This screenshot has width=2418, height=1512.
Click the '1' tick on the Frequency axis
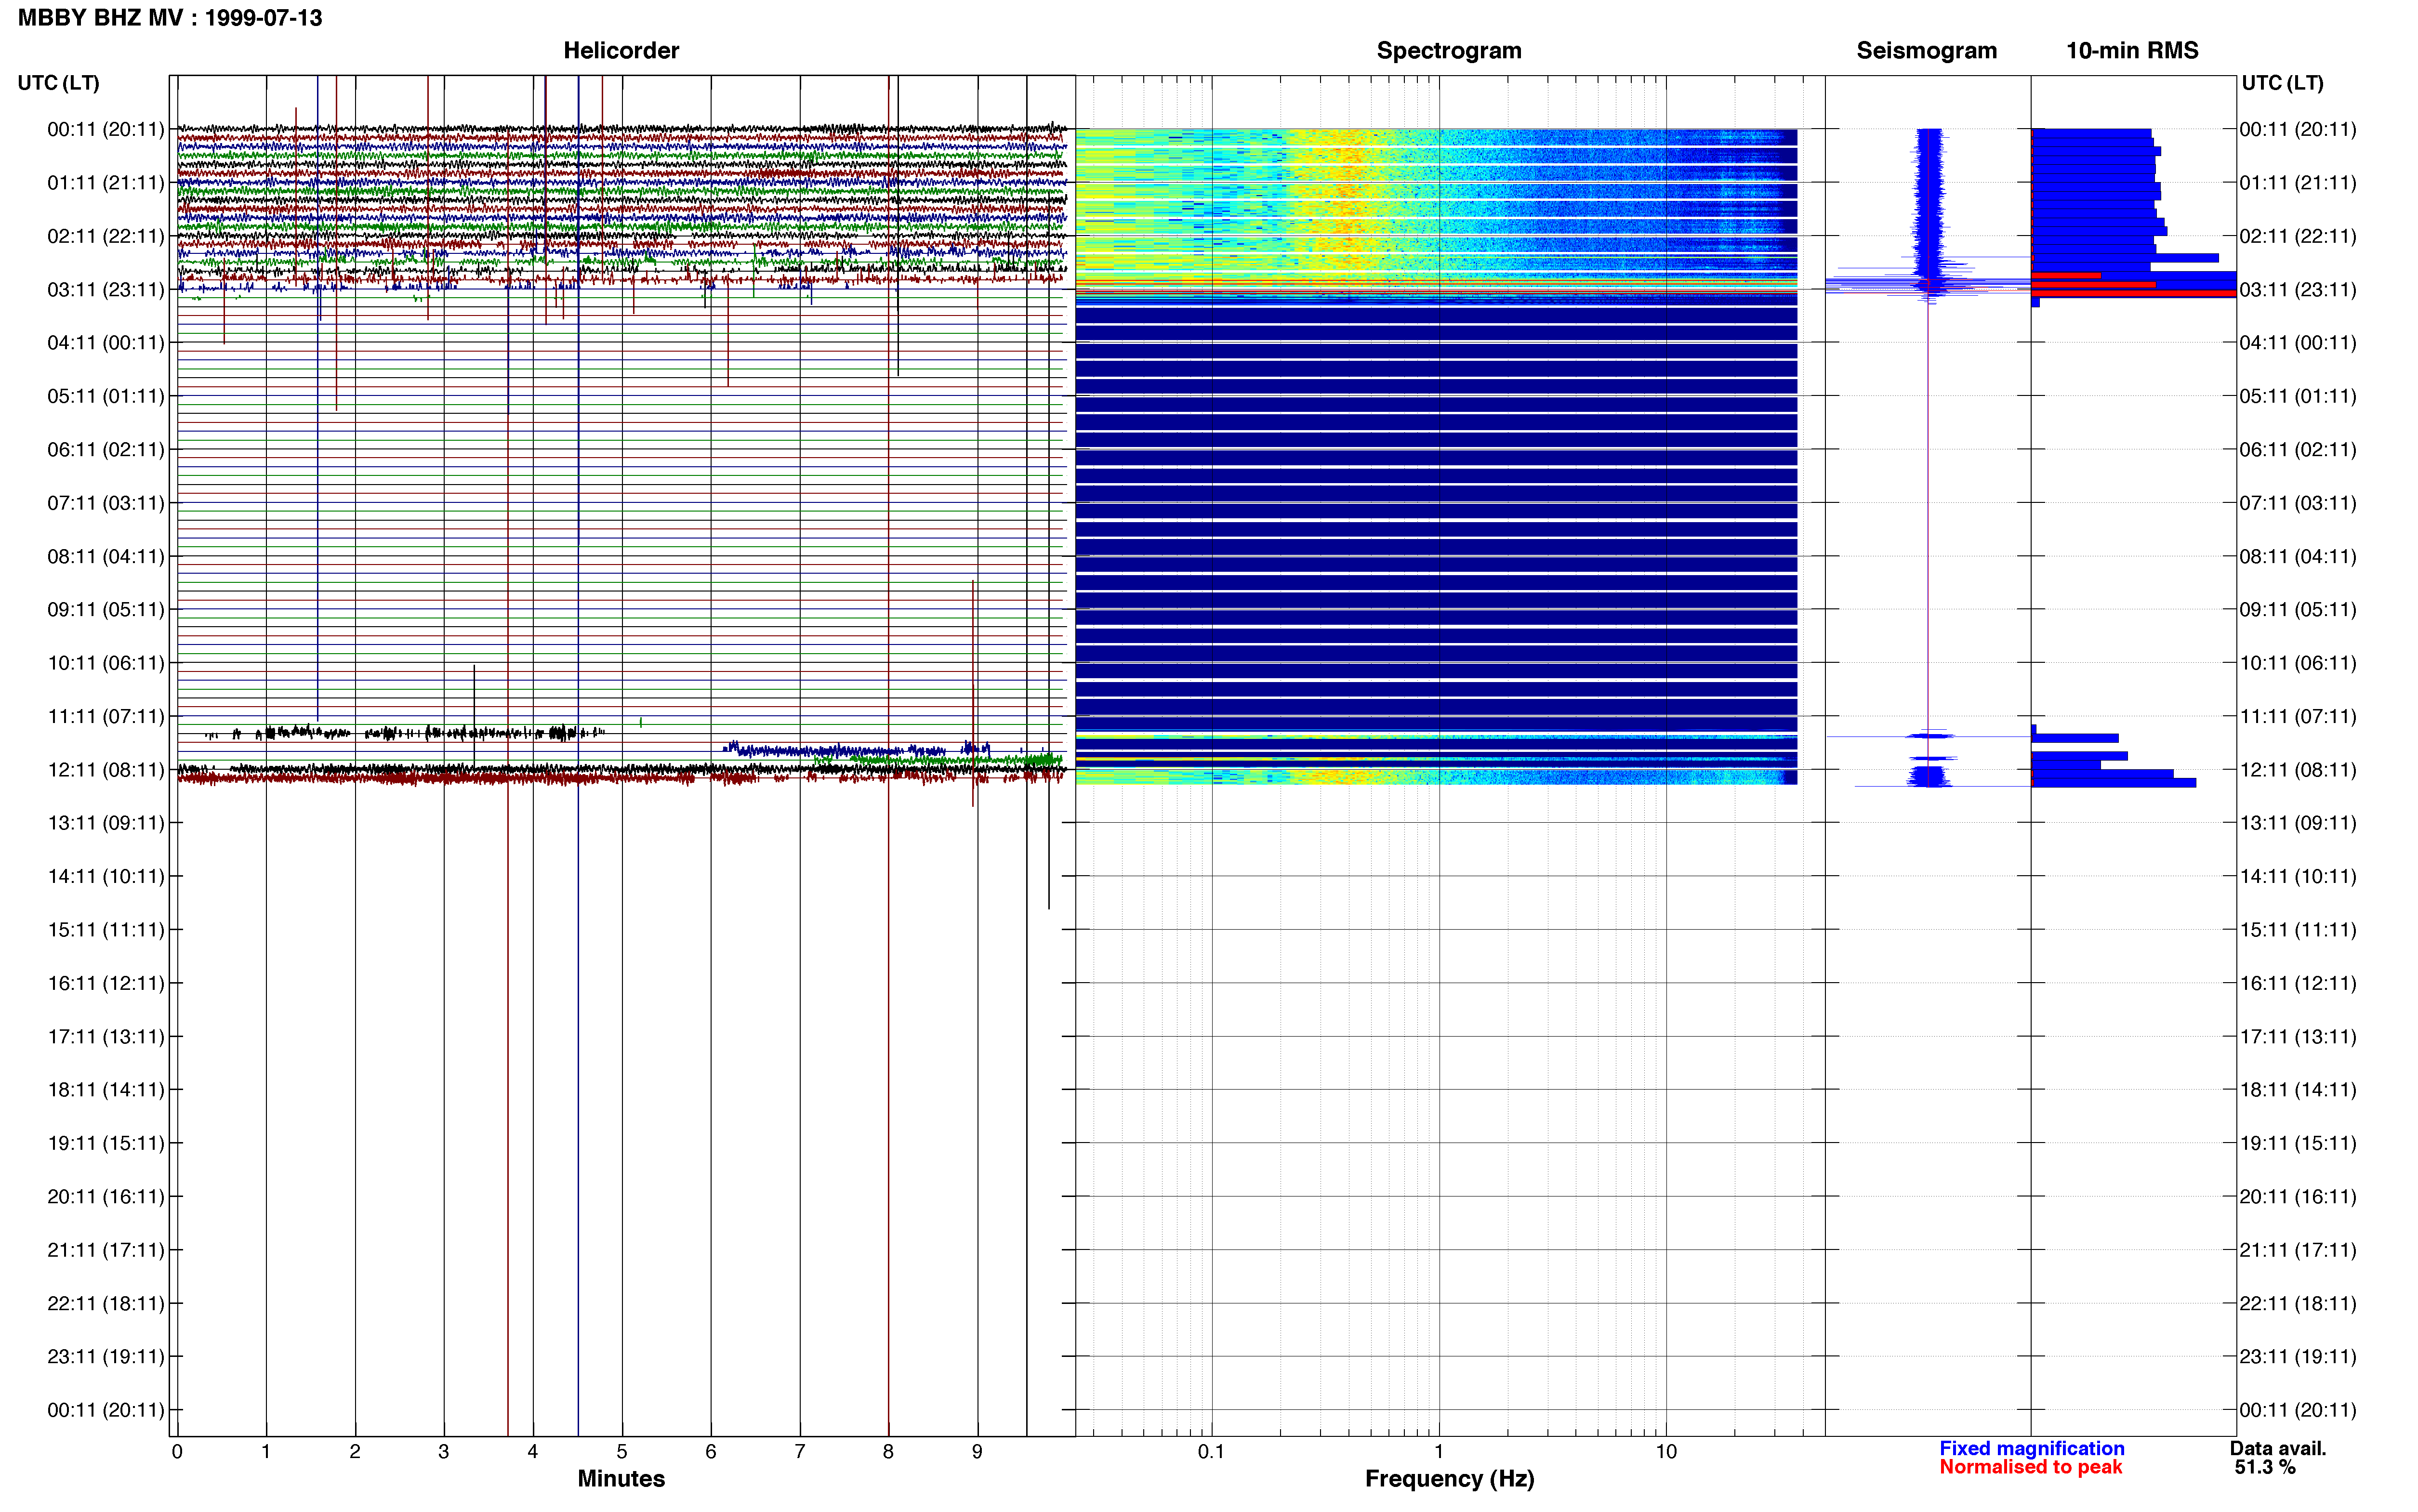pos(1439,1452)
